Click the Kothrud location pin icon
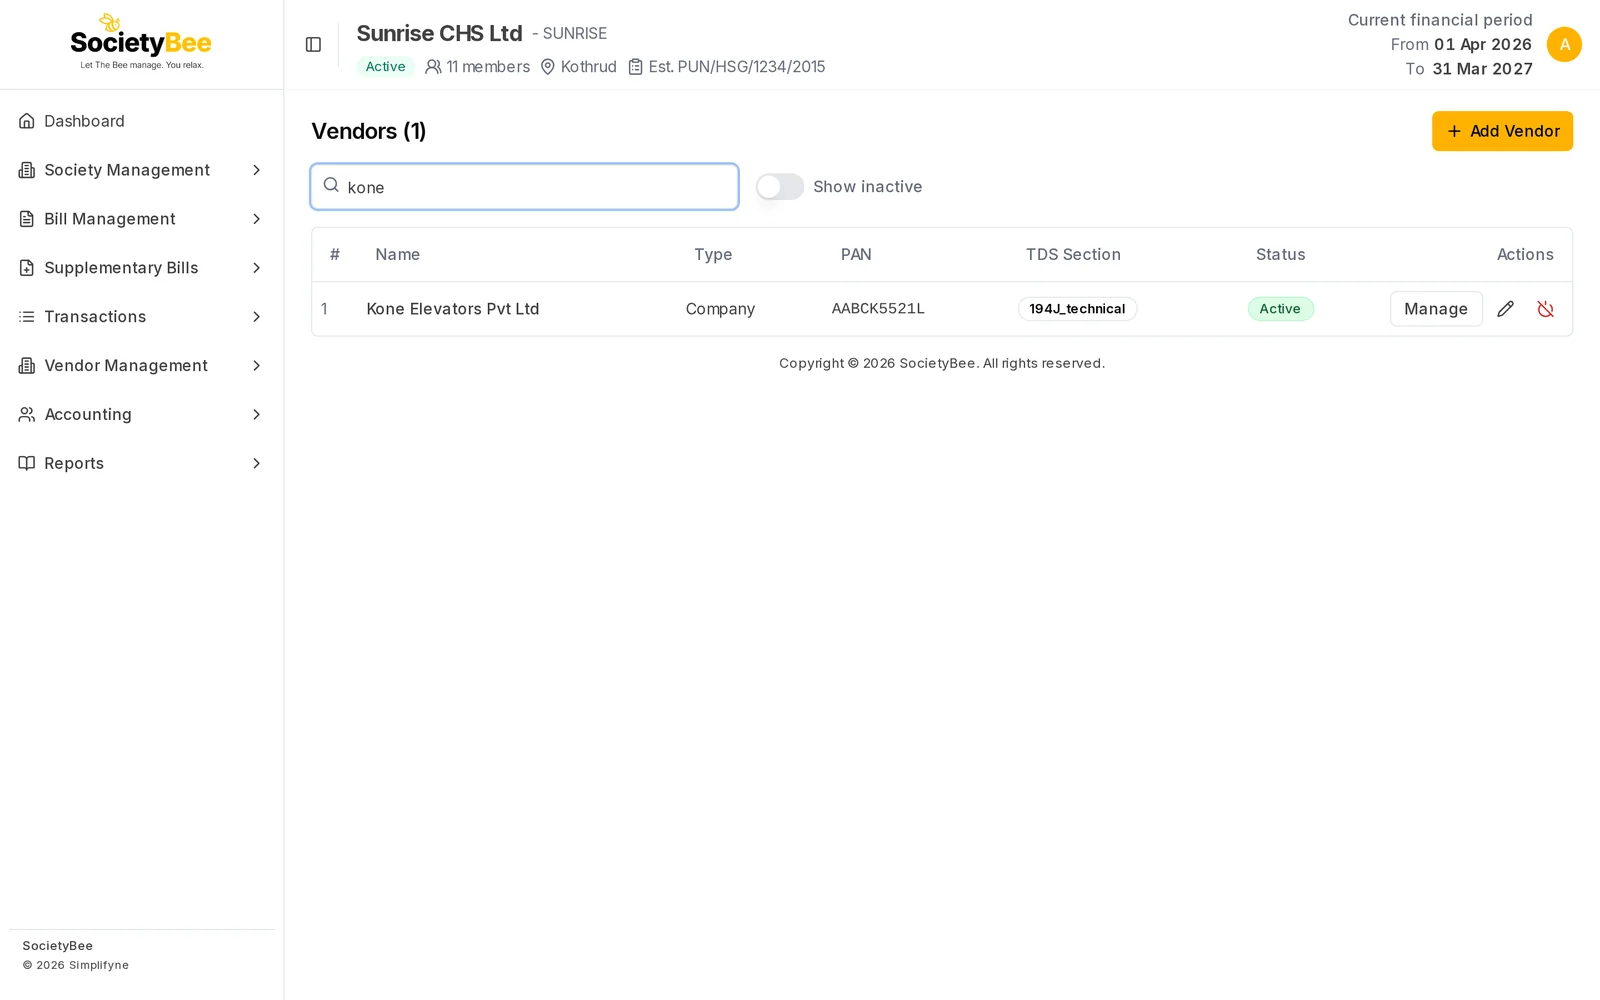 (x=548, y=67)
